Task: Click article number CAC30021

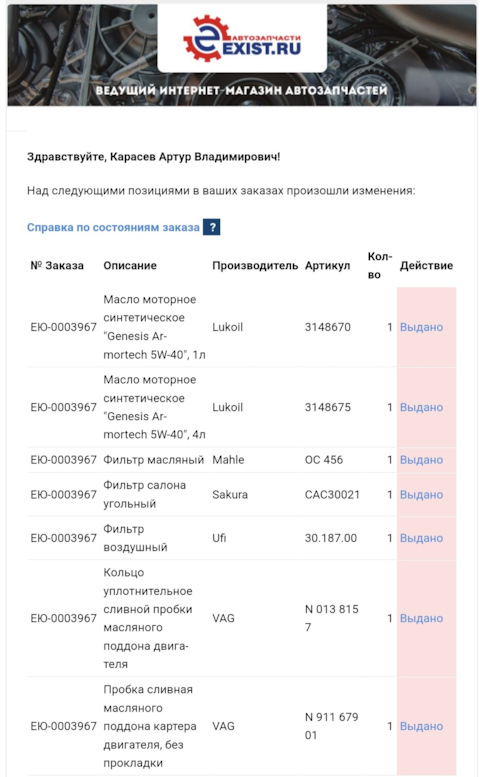Action: (332, 495)
